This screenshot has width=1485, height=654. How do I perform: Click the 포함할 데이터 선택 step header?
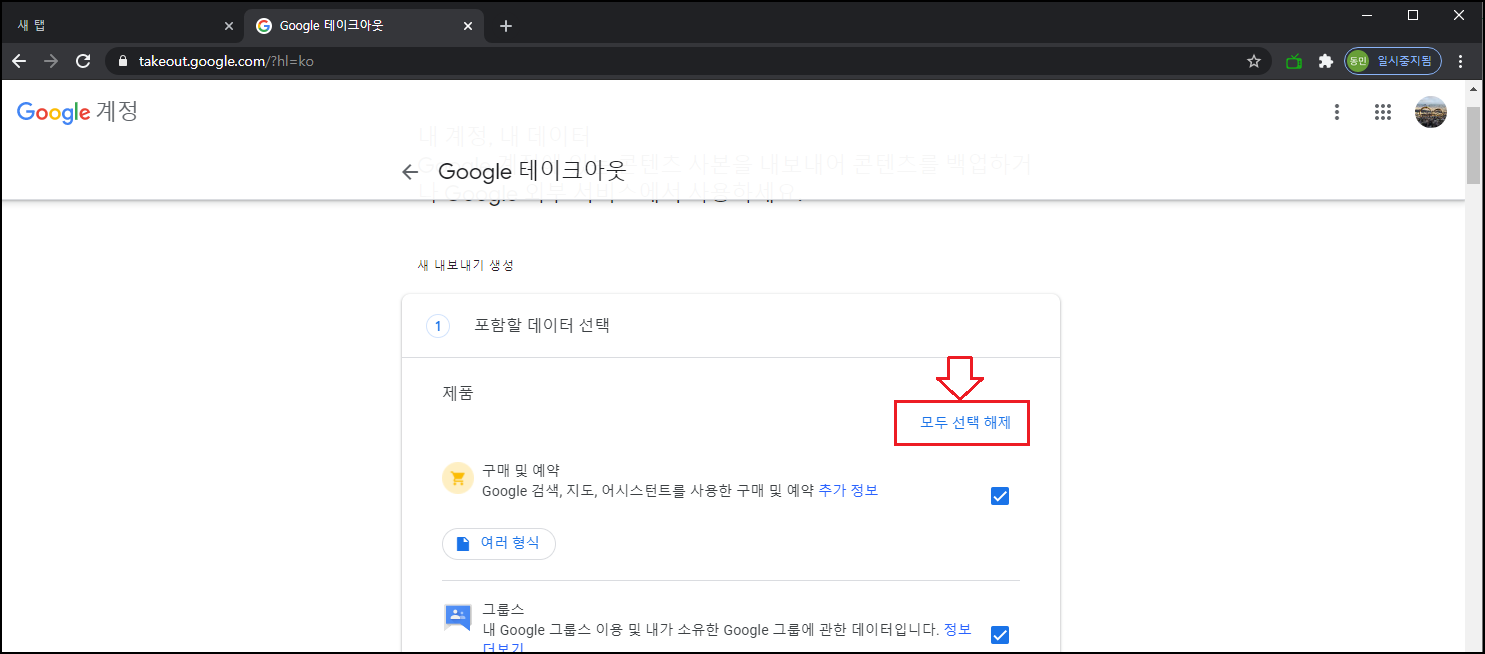pyautogui.click(x=730, y=325)
